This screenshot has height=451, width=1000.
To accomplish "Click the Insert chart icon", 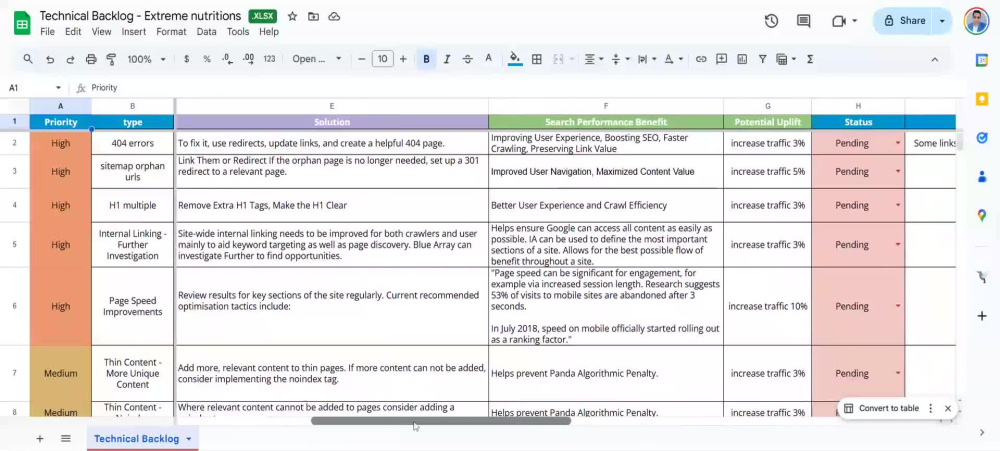I will [x=742, y=59].
